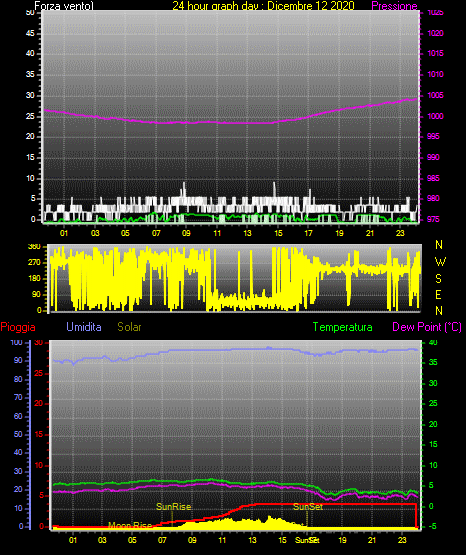Click the 1000 value on pressure axis
Image resolution: width=466 pixels, height=555 pixels.
click(436, 116)
